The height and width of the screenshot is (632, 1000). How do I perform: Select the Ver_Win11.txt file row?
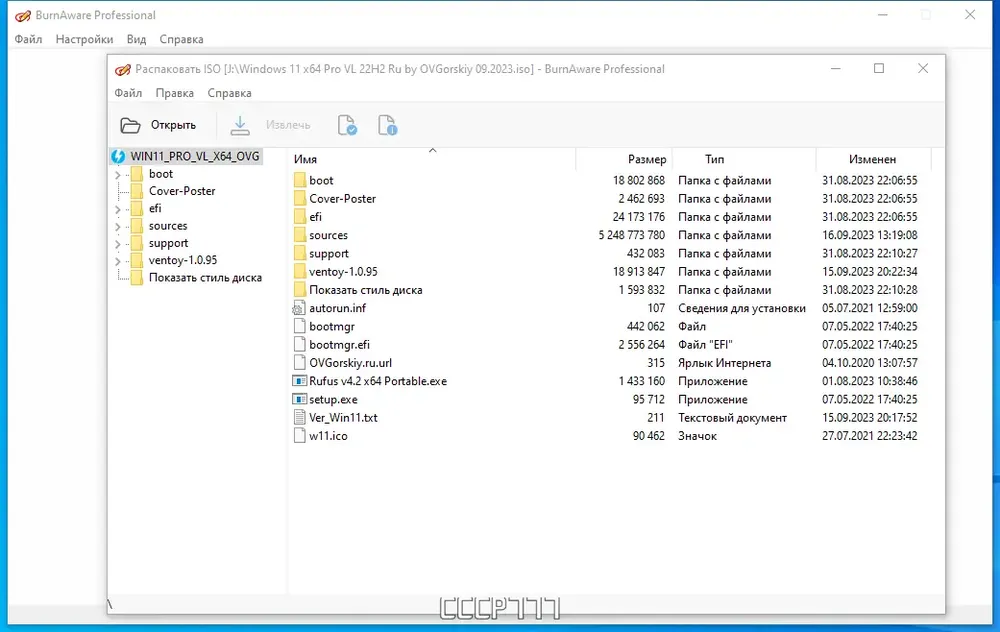343,418
